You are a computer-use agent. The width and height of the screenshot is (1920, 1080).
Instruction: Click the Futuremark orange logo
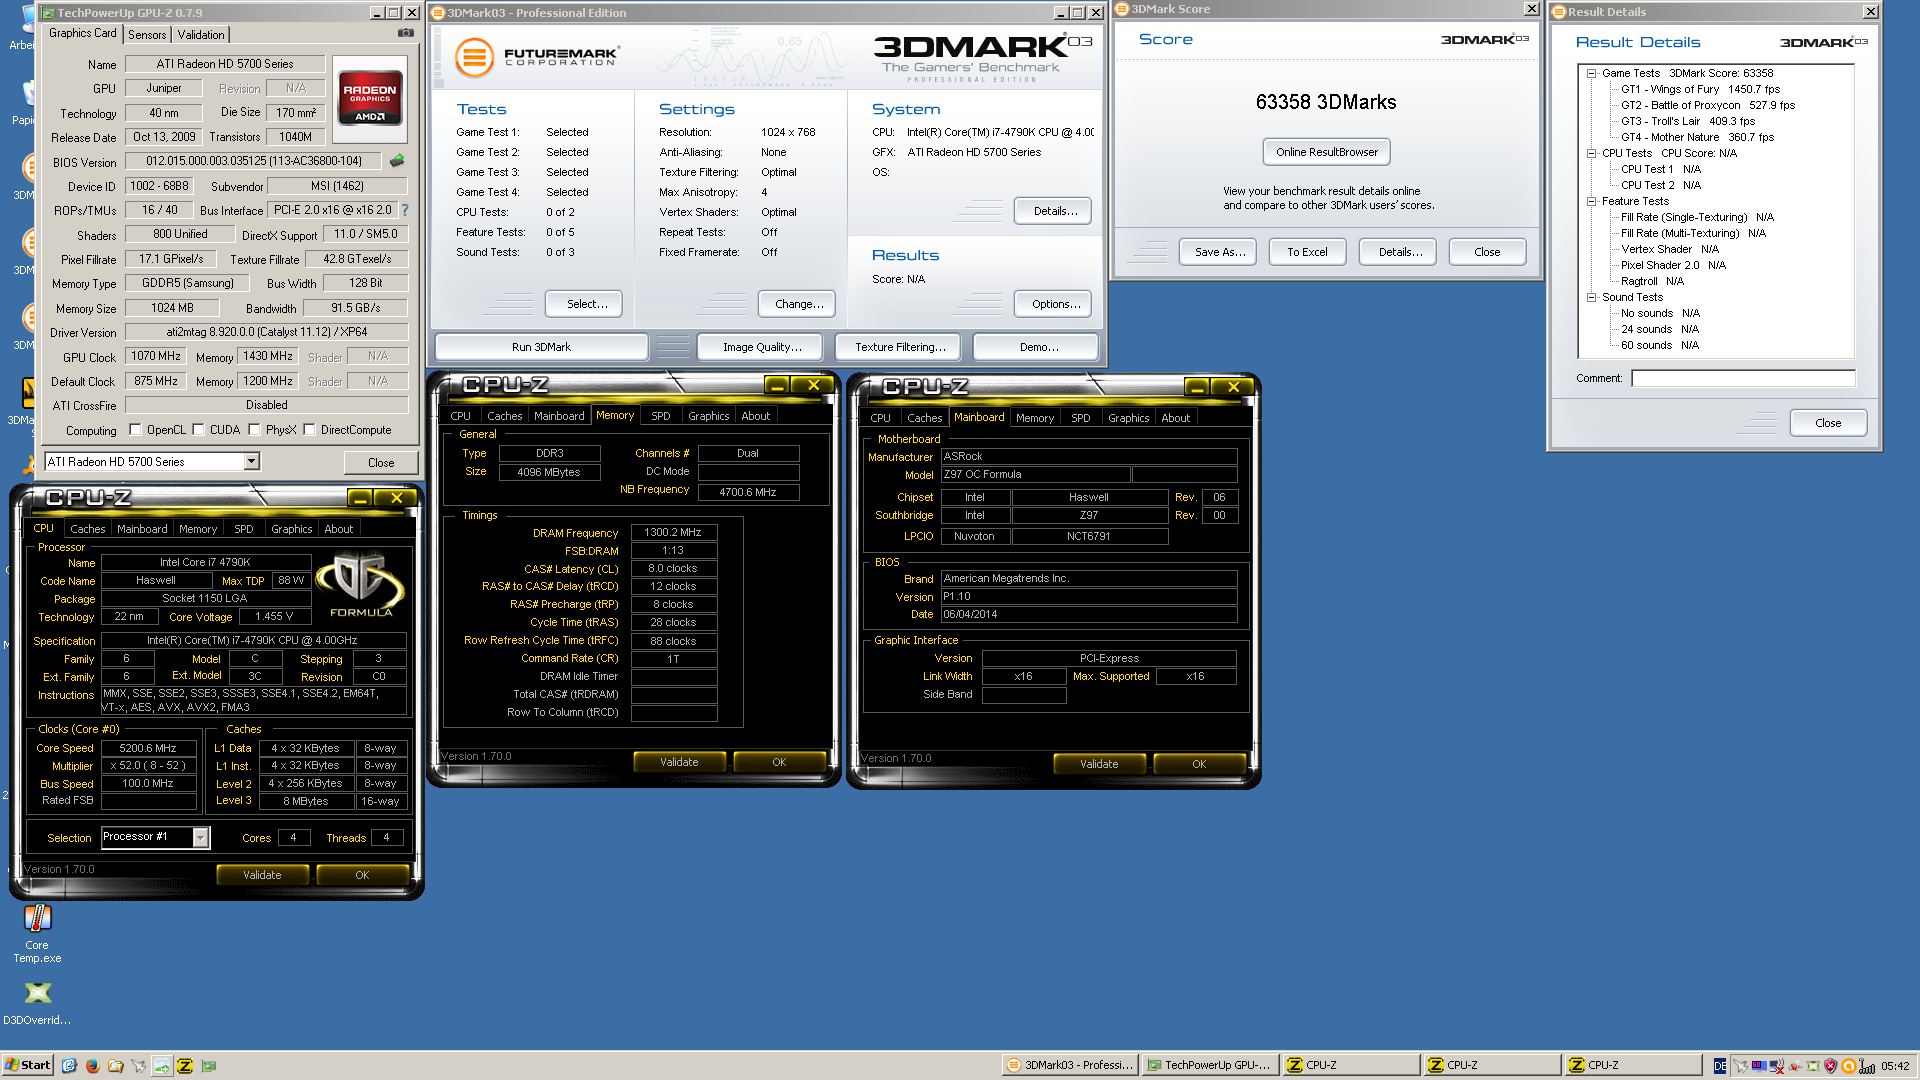(x=475, y=57)
